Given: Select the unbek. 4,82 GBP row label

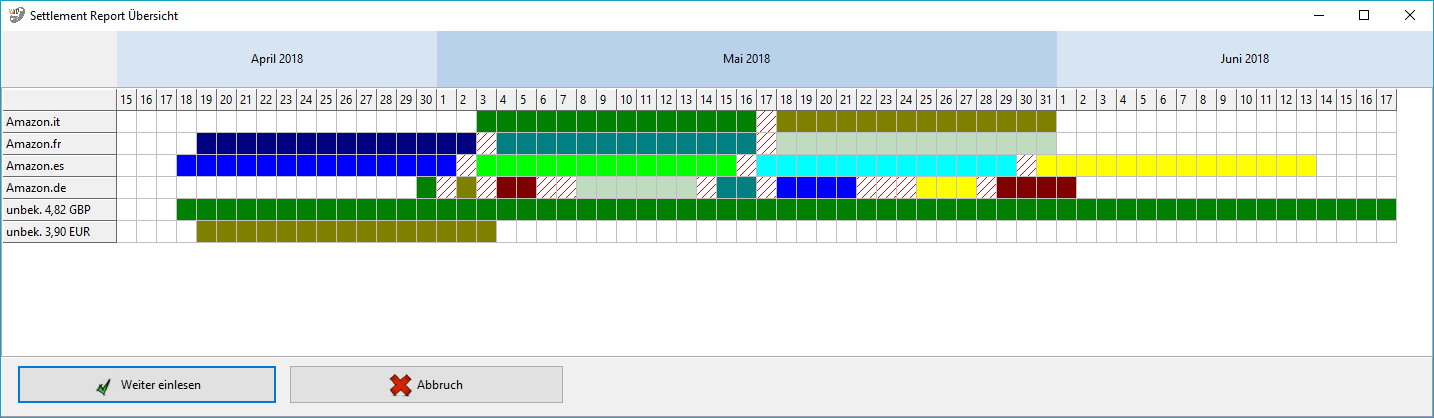Looking at the screenshot, I should point(60,209).
